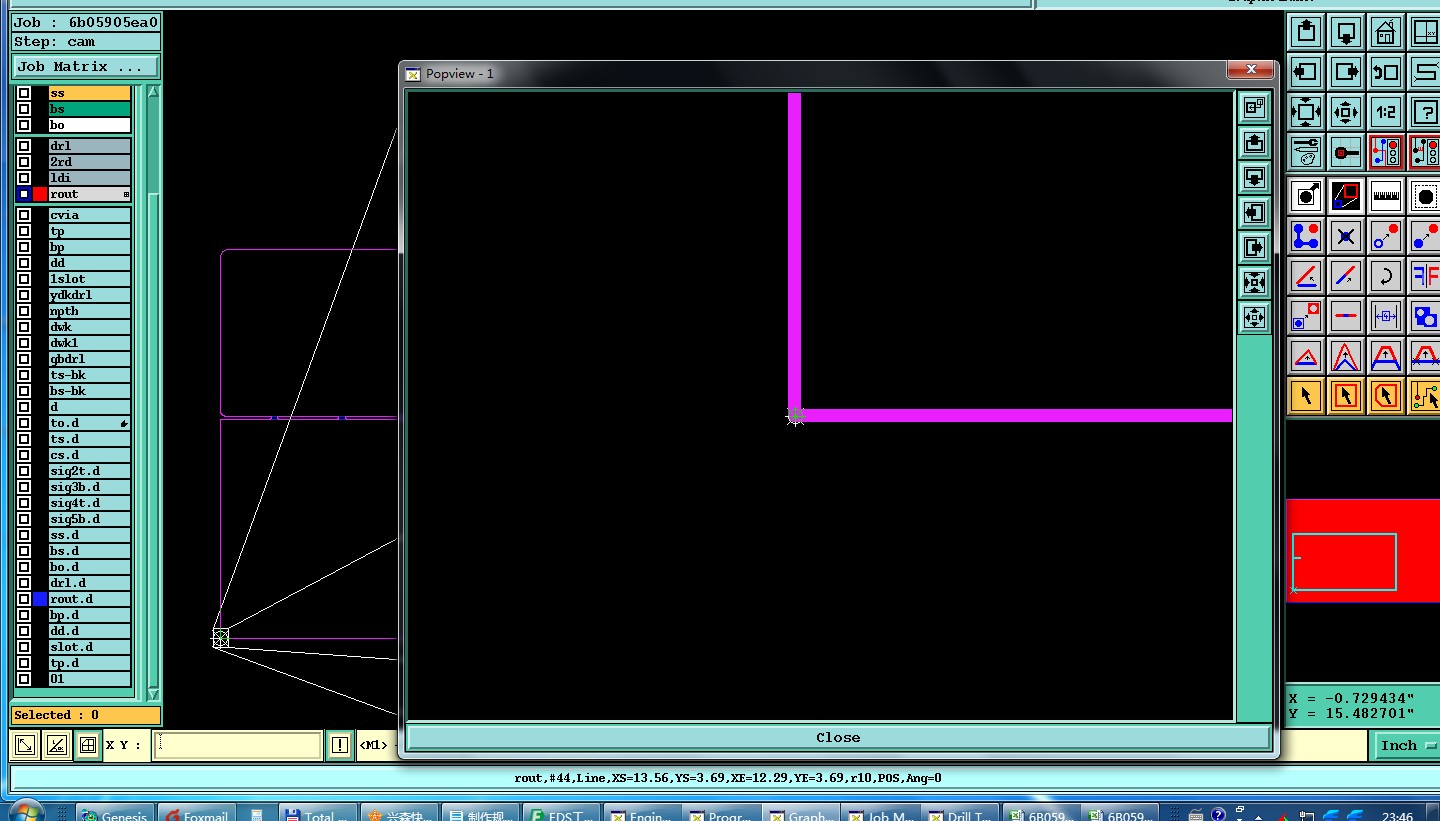Image resolution: width=1440 pixels, height=821 pixels.
Task: Toggle the ts-bk layer checkbox
Action: pyautogui.click(x=24, y=375)
